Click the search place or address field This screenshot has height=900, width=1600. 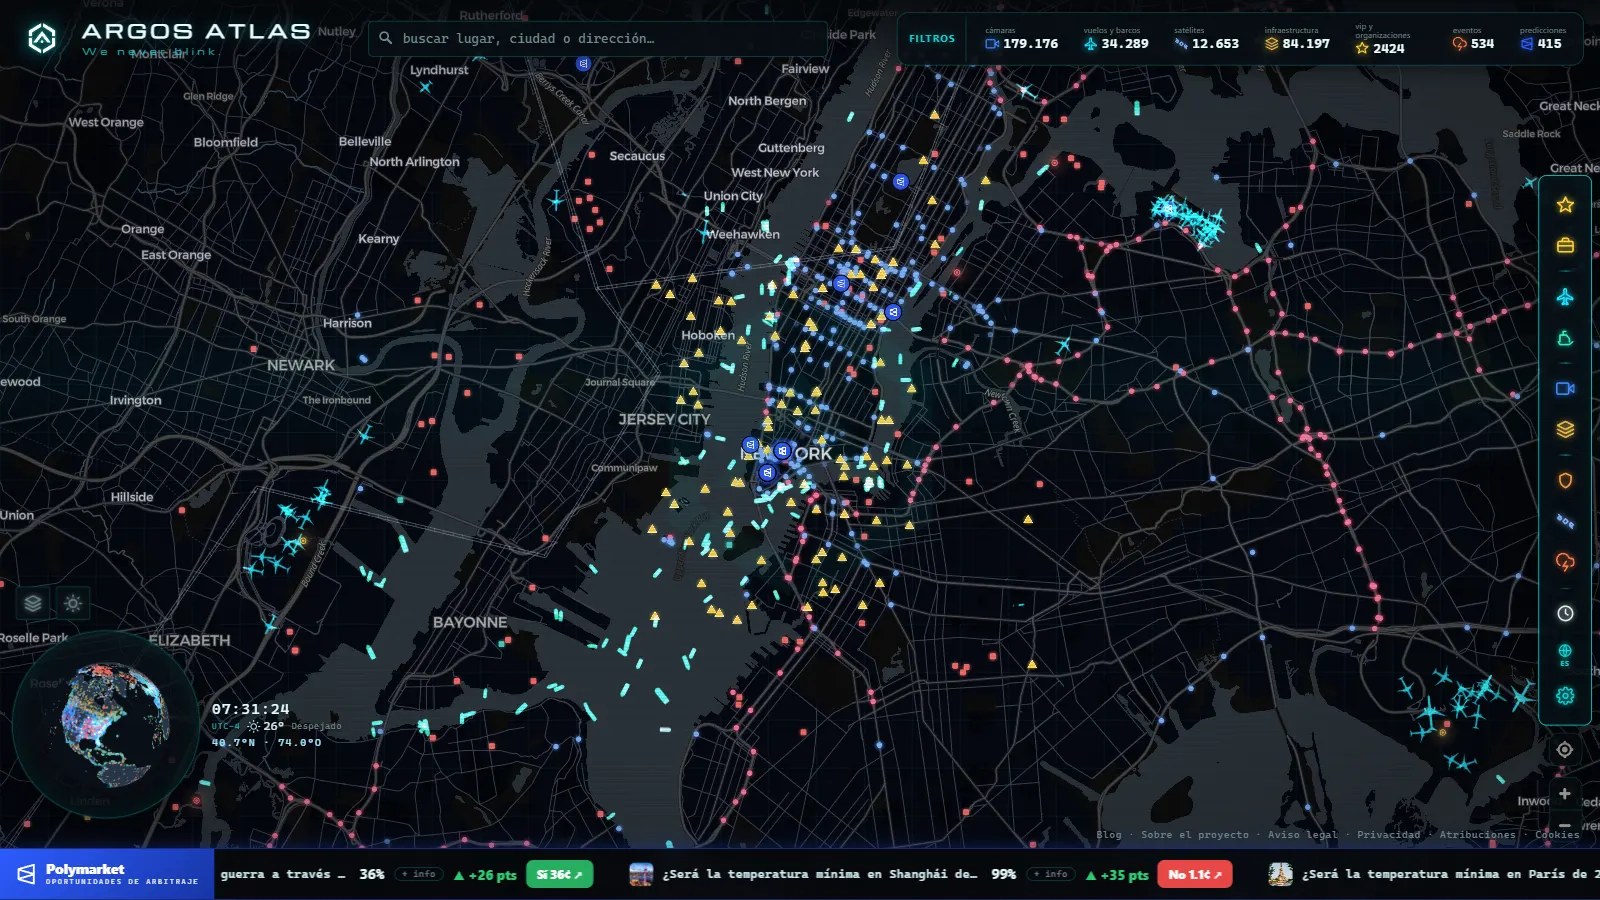(x=598, y=38)
